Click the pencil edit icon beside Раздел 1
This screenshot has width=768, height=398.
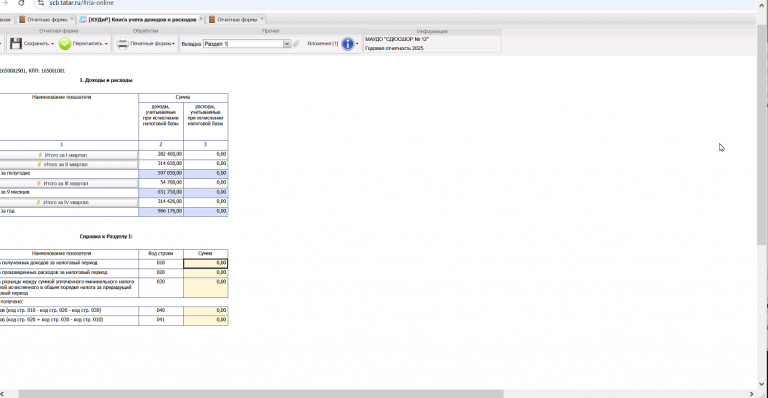[296, 44]
